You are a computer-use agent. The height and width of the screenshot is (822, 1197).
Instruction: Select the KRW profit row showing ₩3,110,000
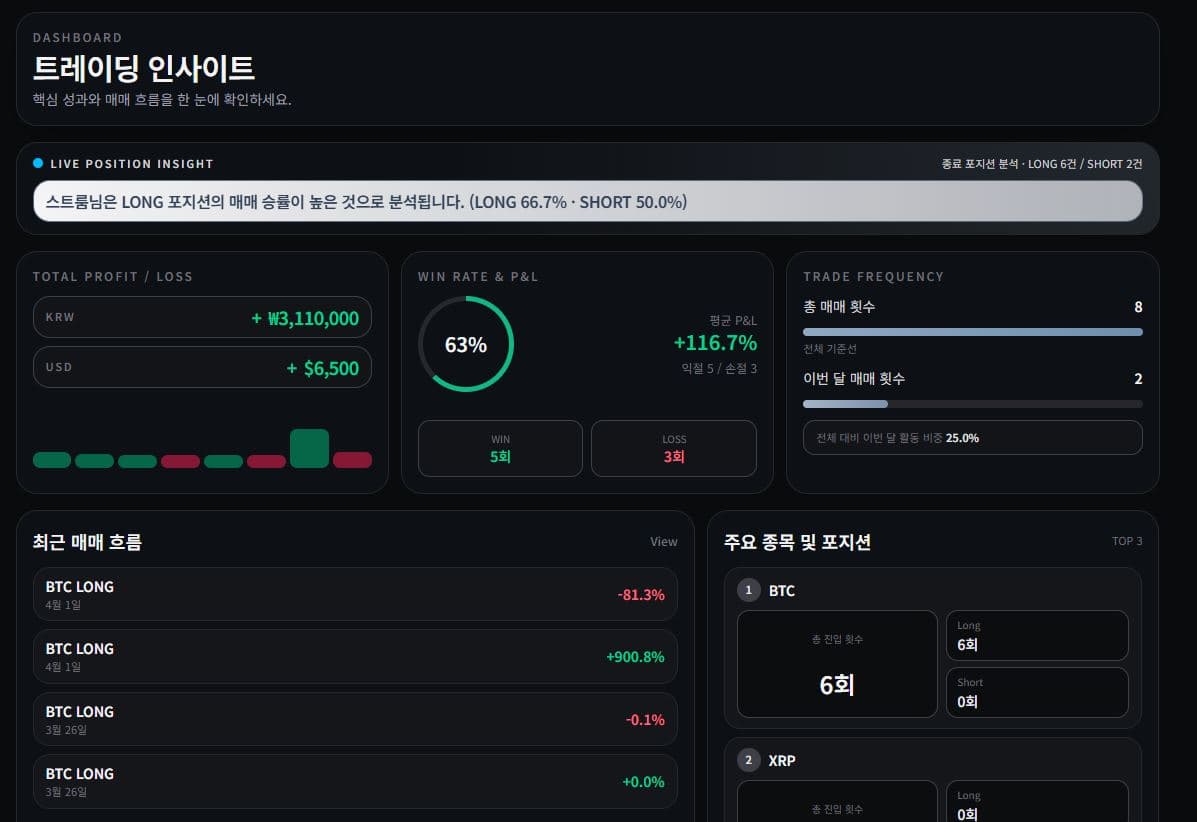202,317
